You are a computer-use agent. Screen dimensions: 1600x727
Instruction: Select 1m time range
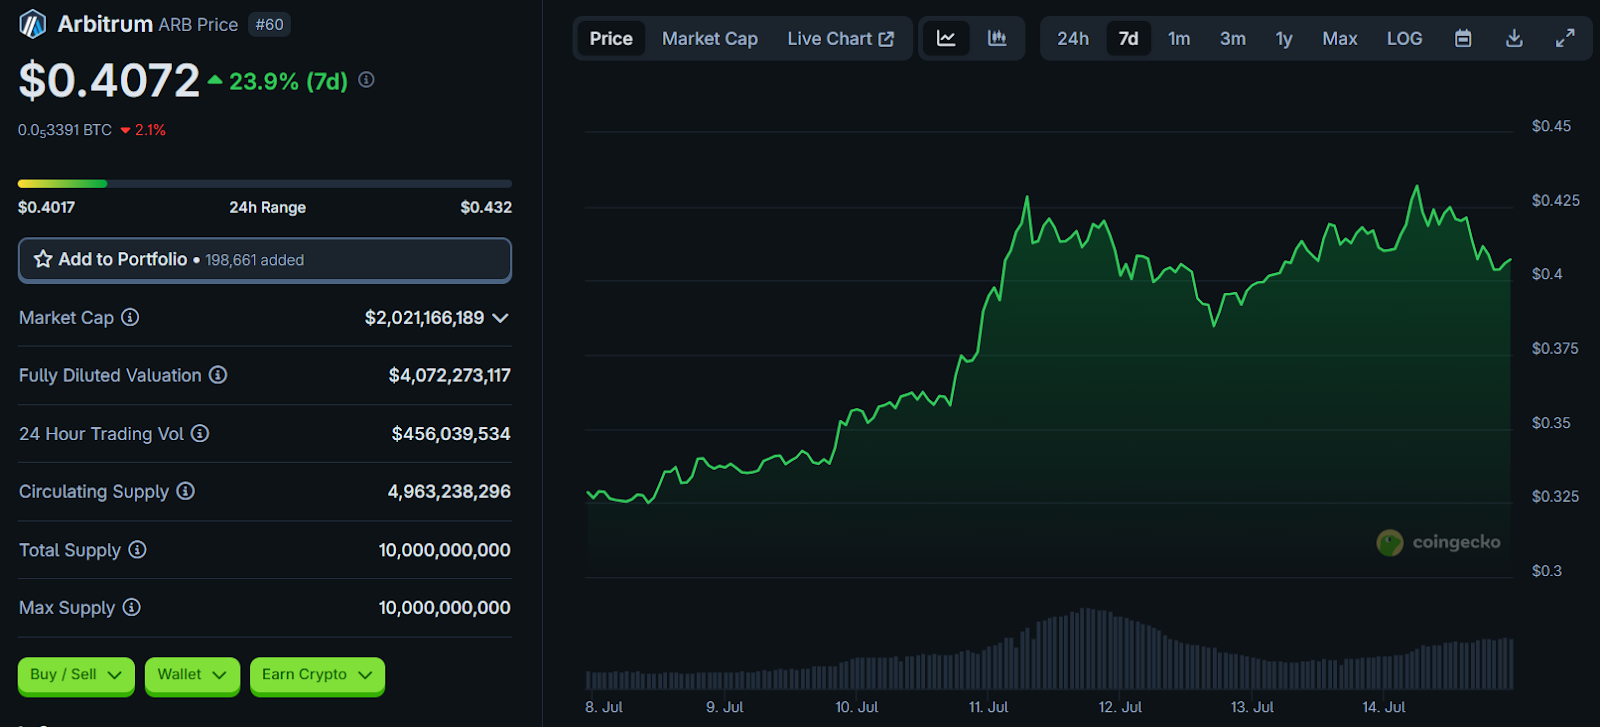click(1179, 38)
